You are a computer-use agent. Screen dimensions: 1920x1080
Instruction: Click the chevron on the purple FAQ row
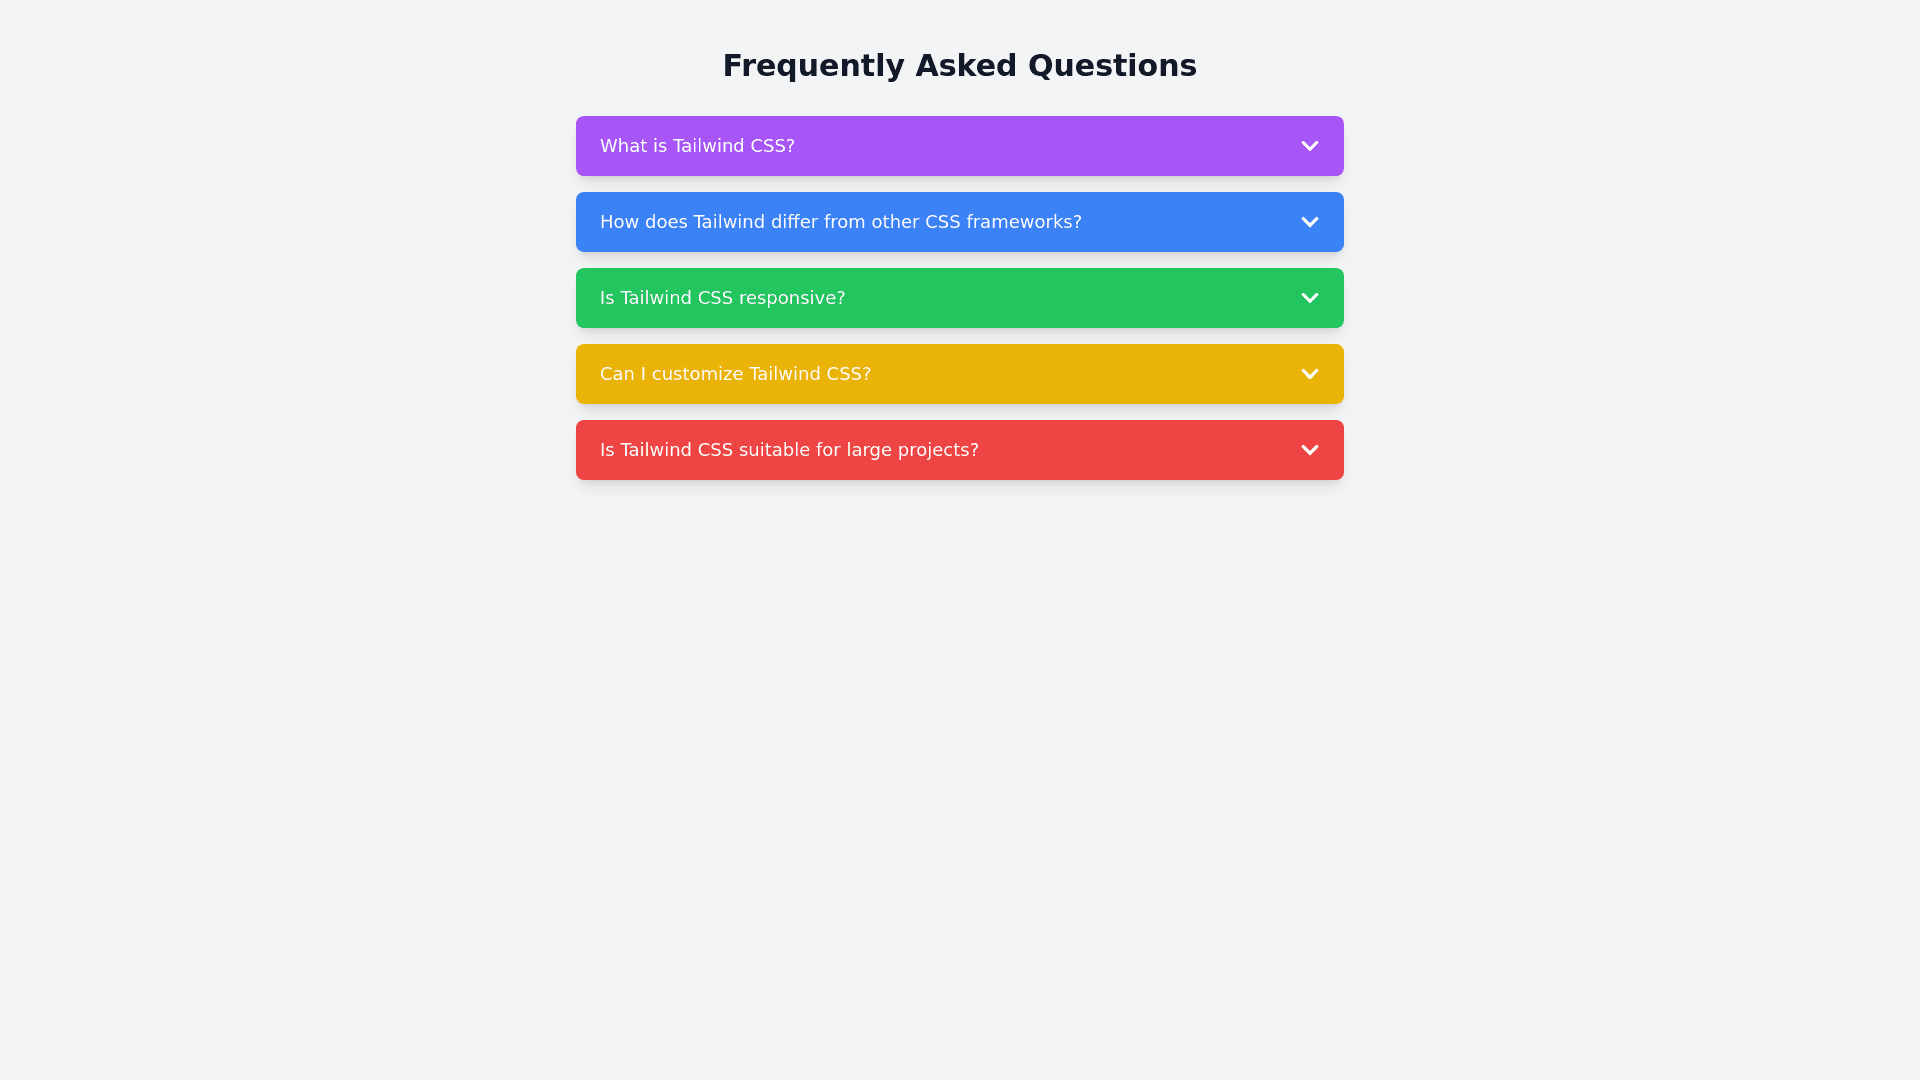(x=1309, y=146)
